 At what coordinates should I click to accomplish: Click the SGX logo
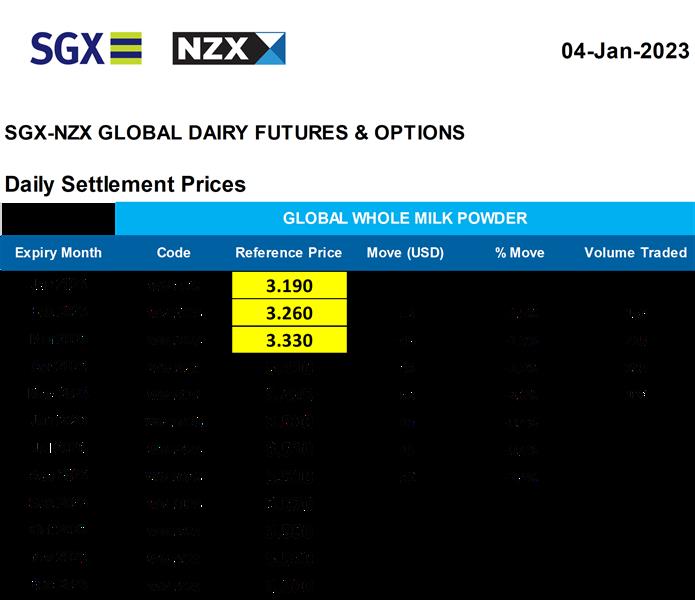click(x=86, y=48)
